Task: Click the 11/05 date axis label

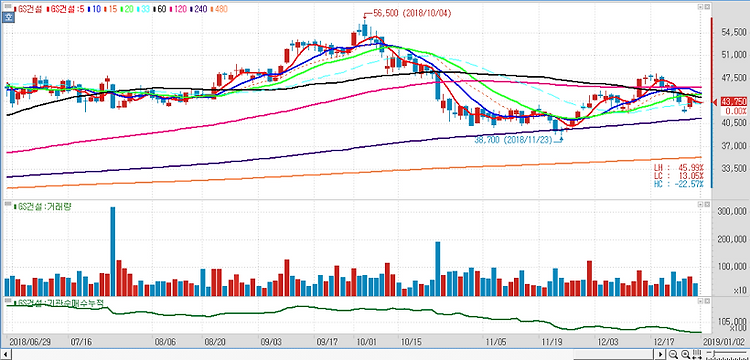Action: click(x=495, y=342)
